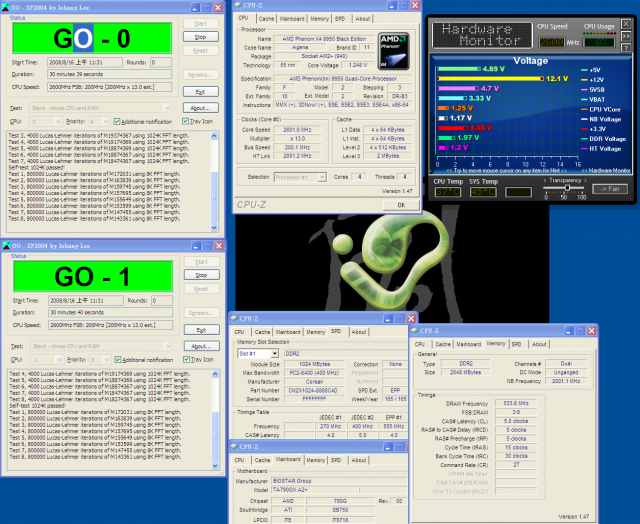Toggle Additional notification in GO-1 window

pos(118,360)
